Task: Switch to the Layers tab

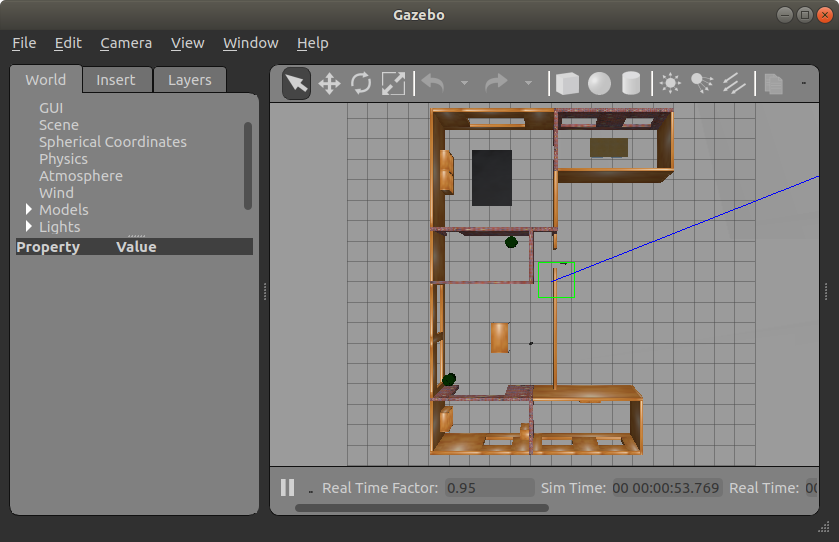Action: pos(190,80)
